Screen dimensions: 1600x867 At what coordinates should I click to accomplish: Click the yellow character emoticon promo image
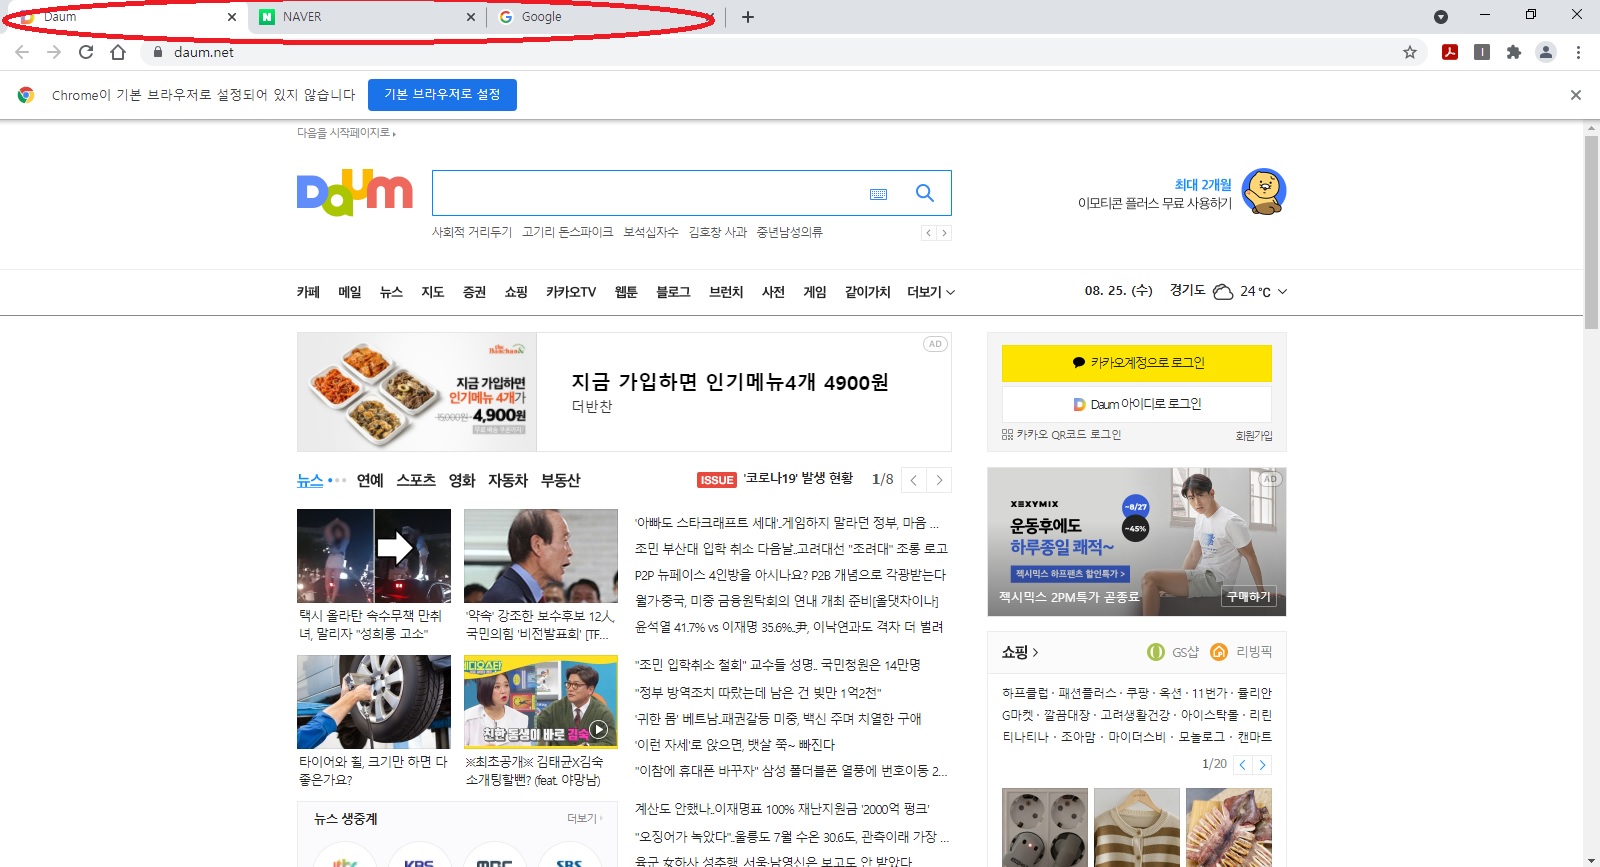coord(1264,191)
